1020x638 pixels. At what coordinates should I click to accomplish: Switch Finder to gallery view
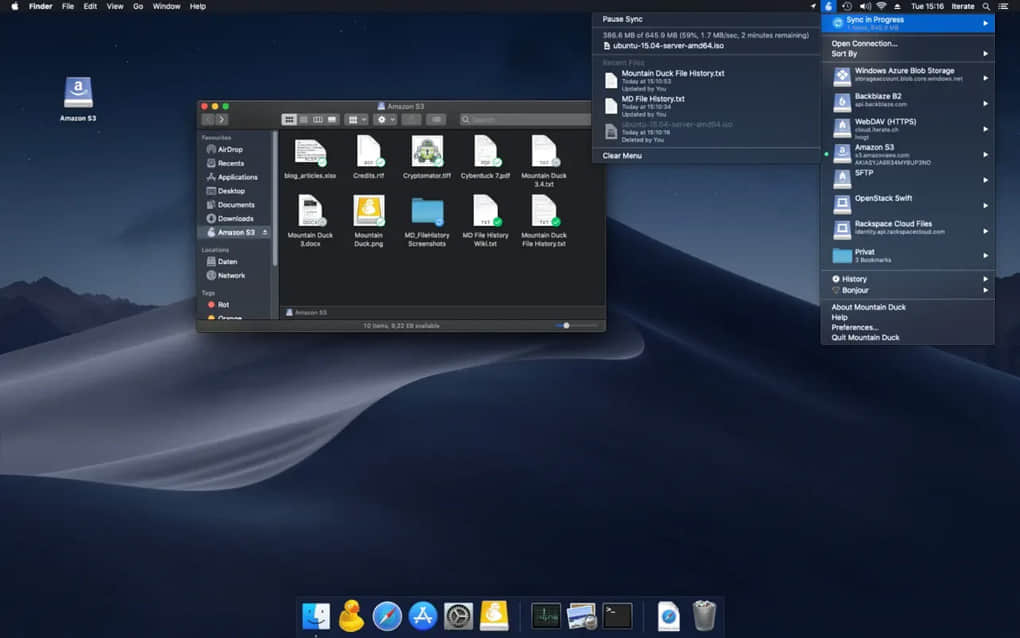331,119
